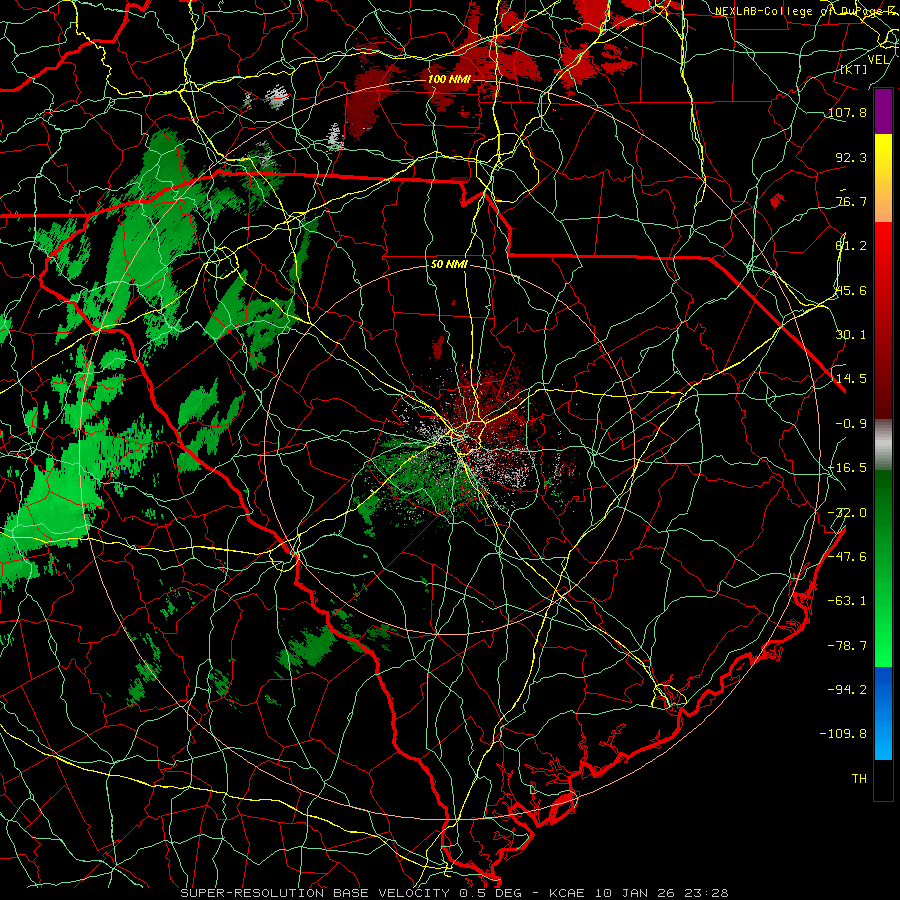The height and width of the screenshot is (900, 900).
Task: Click the 14.5 velocity scale value
Action: click(x=851, y=379)
